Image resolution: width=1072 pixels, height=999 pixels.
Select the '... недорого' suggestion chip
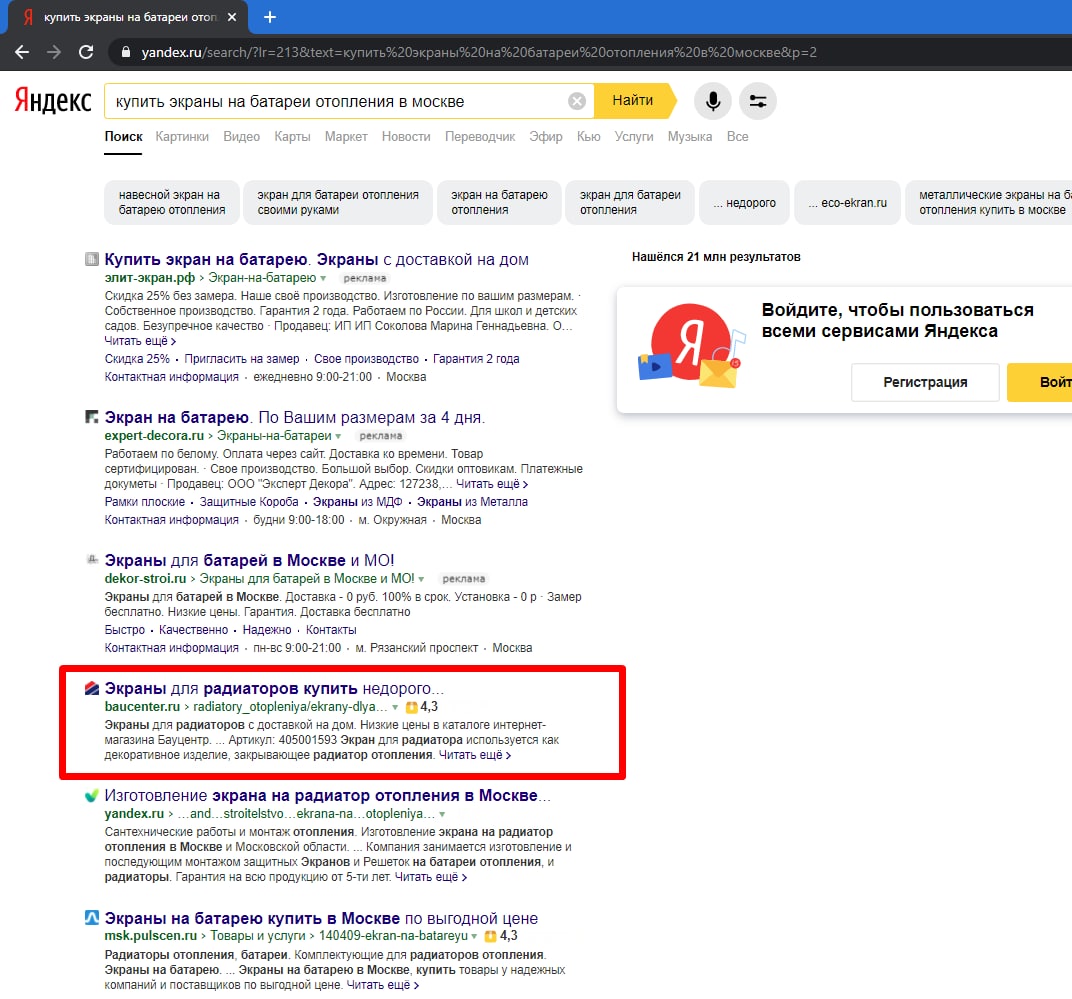coord(744,202)
